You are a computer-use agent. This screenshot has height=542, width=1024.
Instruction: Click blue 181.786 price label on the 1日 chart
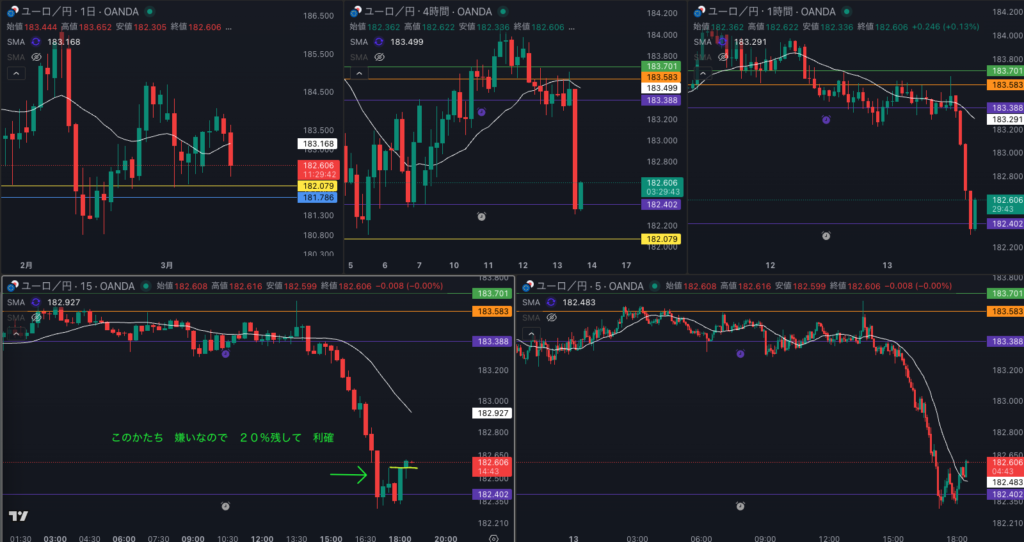(317, 197)
